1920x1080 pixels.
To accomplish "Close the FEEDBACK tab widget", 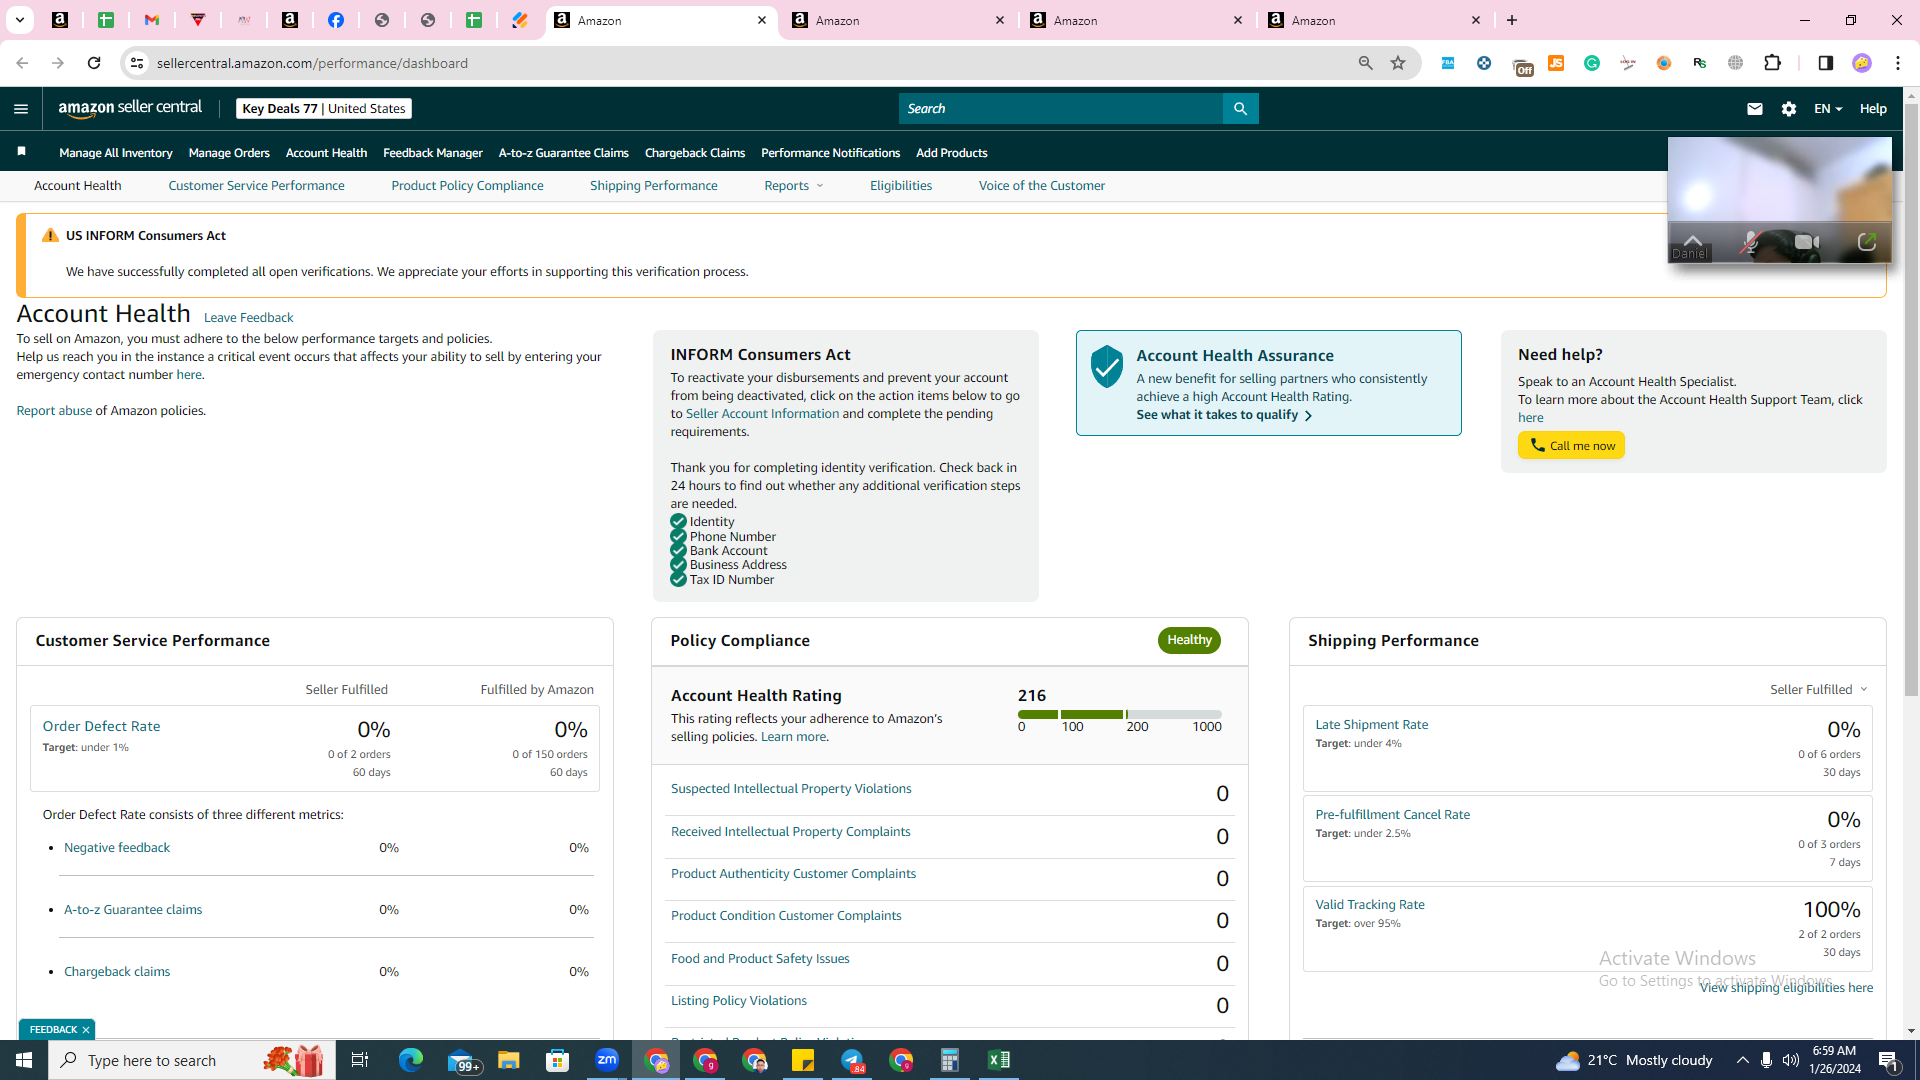I will coord(86,1030).
